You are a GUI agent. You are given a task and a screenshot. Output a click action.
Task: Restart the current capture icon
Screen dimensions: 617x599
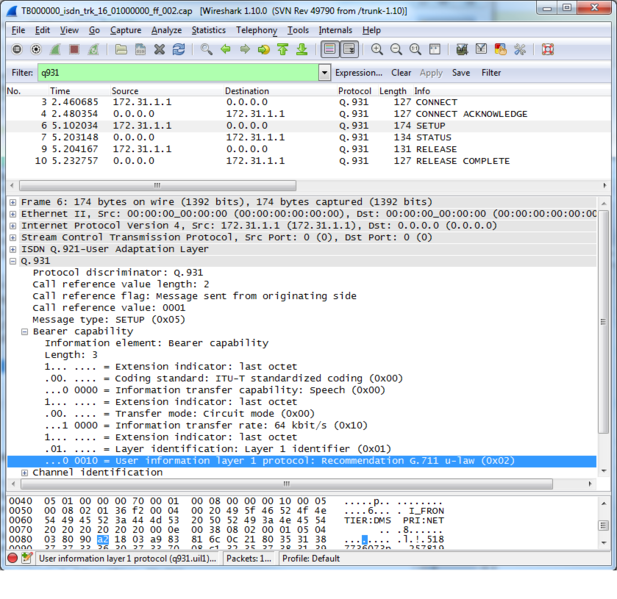pyautogui.click(x=94, y=50)
